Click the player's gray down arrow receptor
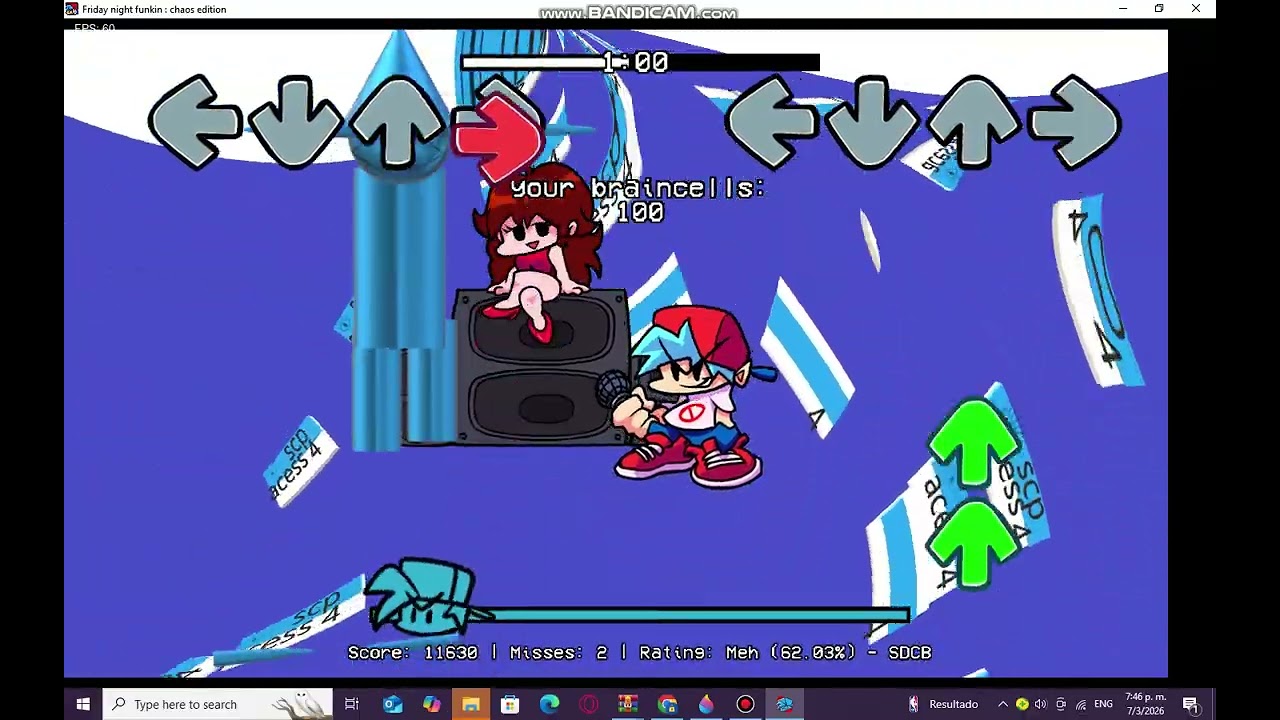Screen dimensions: 1280x720 (872, 122)
